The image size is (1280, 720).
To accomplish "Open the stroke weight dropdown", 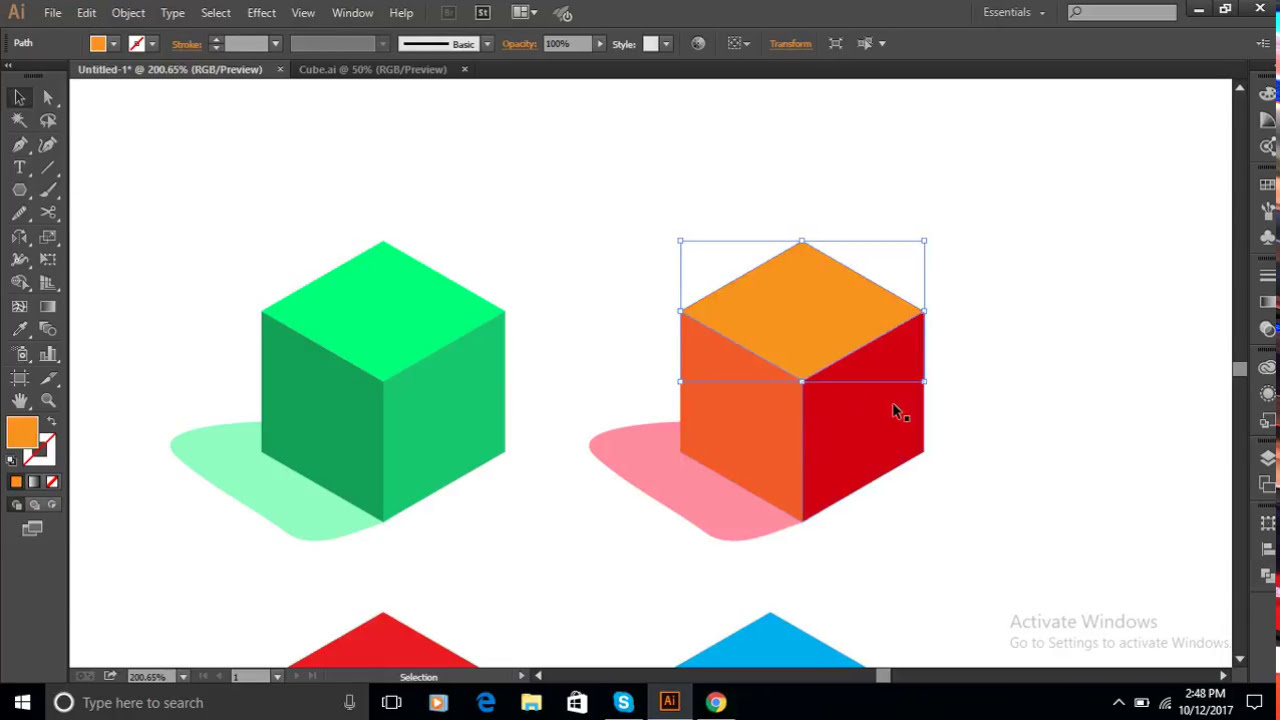I will [275, 44].
